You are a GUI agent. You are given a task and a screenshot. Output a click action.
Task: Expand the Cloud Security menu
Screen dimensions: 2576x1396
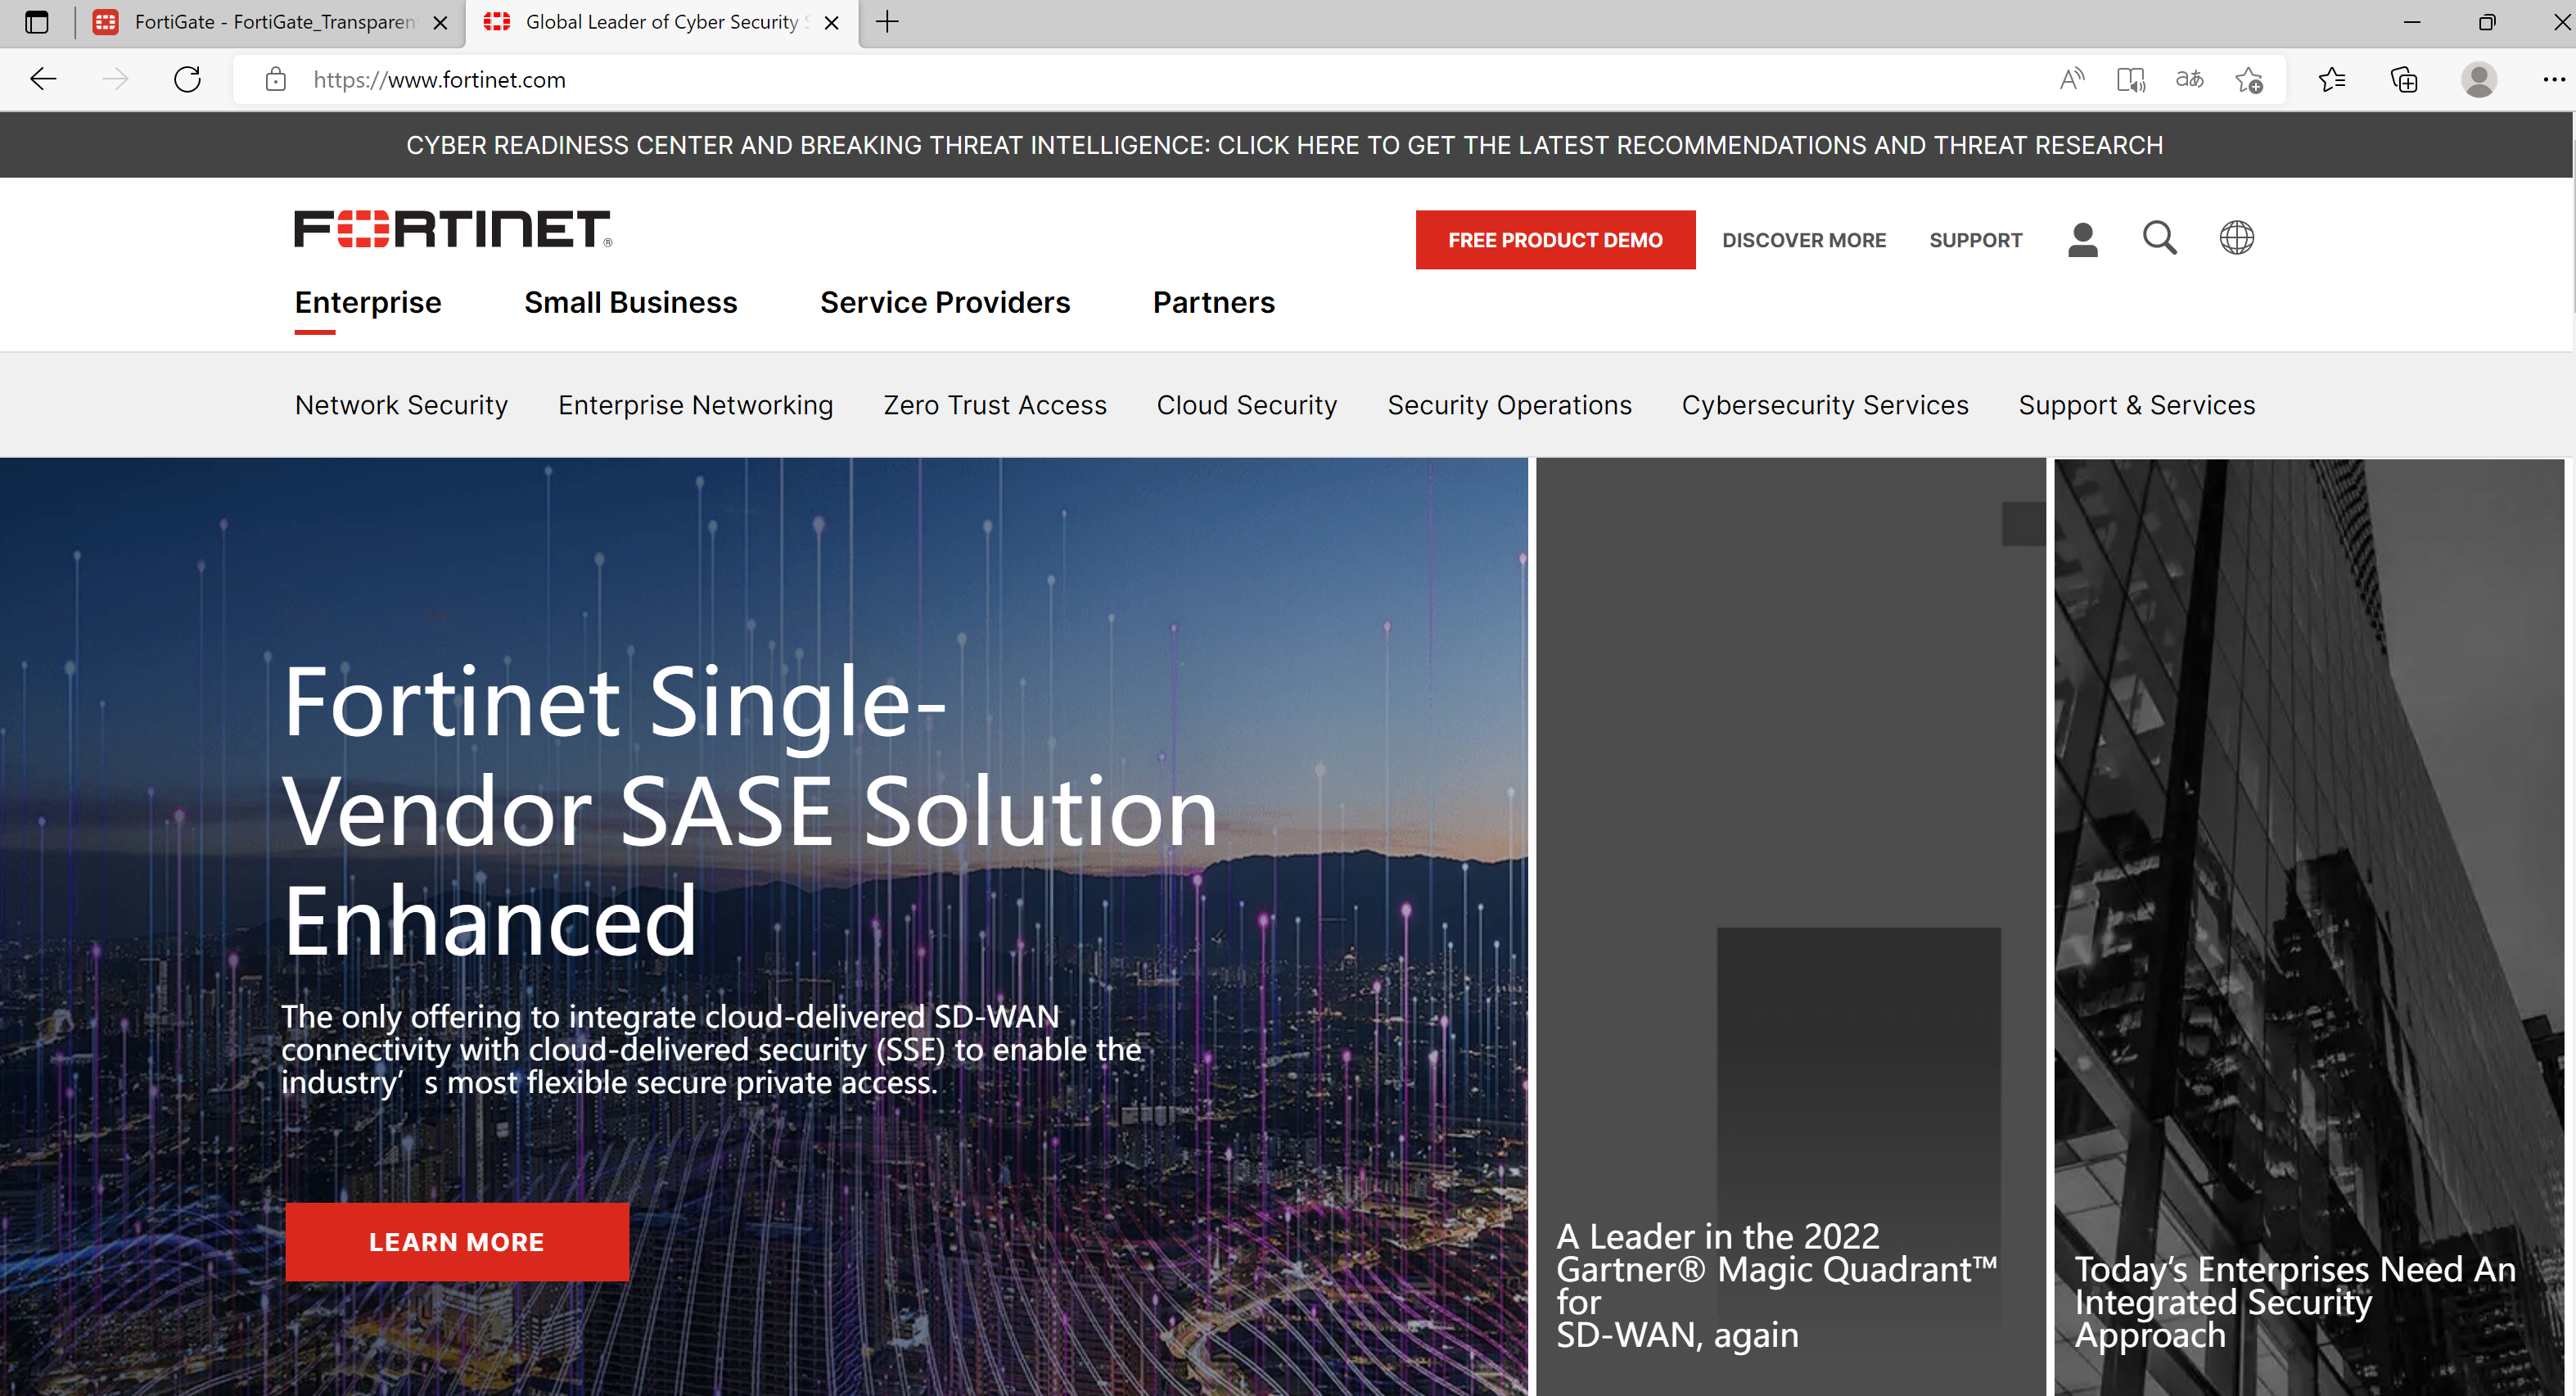point(1246,405)
